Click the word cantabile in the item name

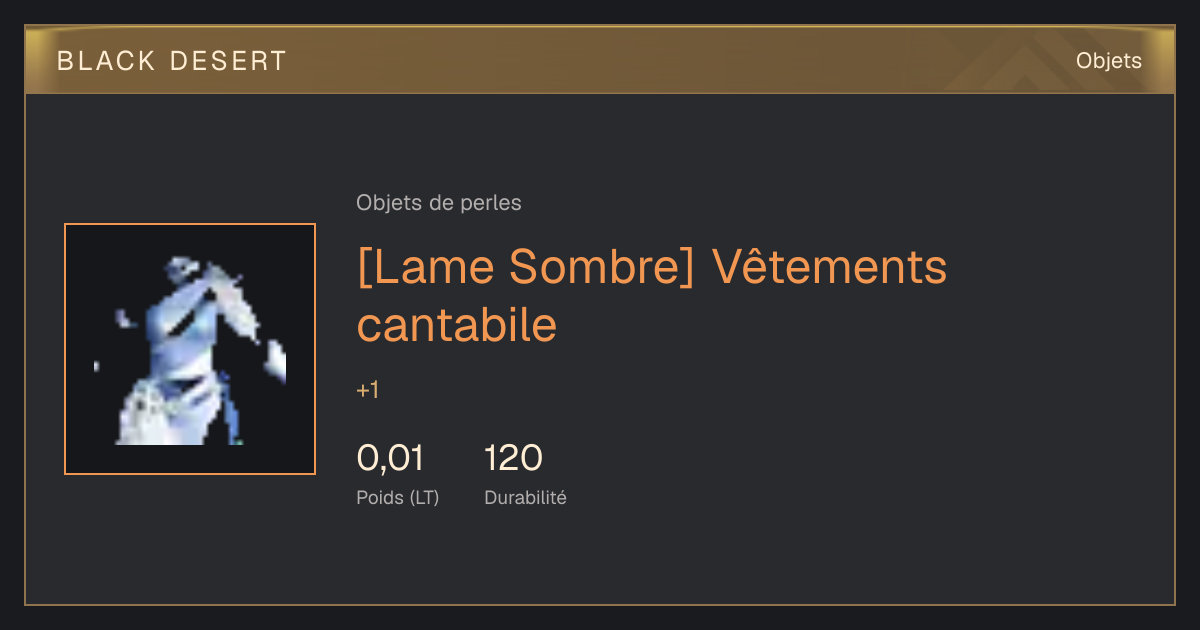click(x=457, y=324)
